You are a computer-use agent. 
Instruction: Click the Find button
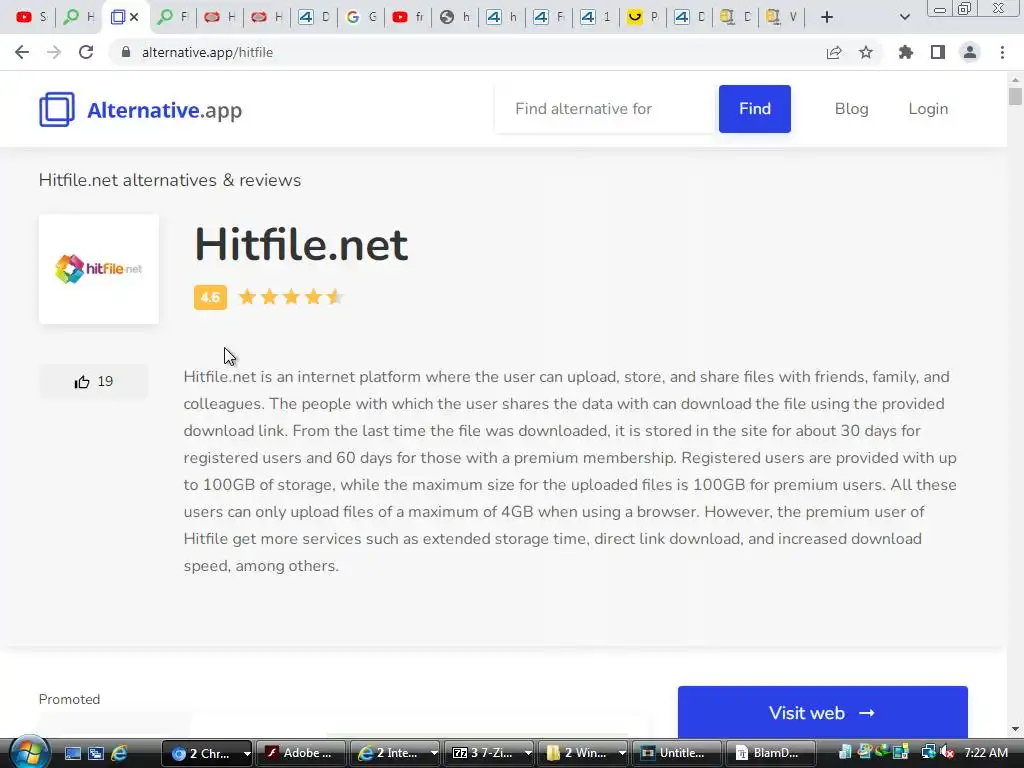[x=754, y=109]
